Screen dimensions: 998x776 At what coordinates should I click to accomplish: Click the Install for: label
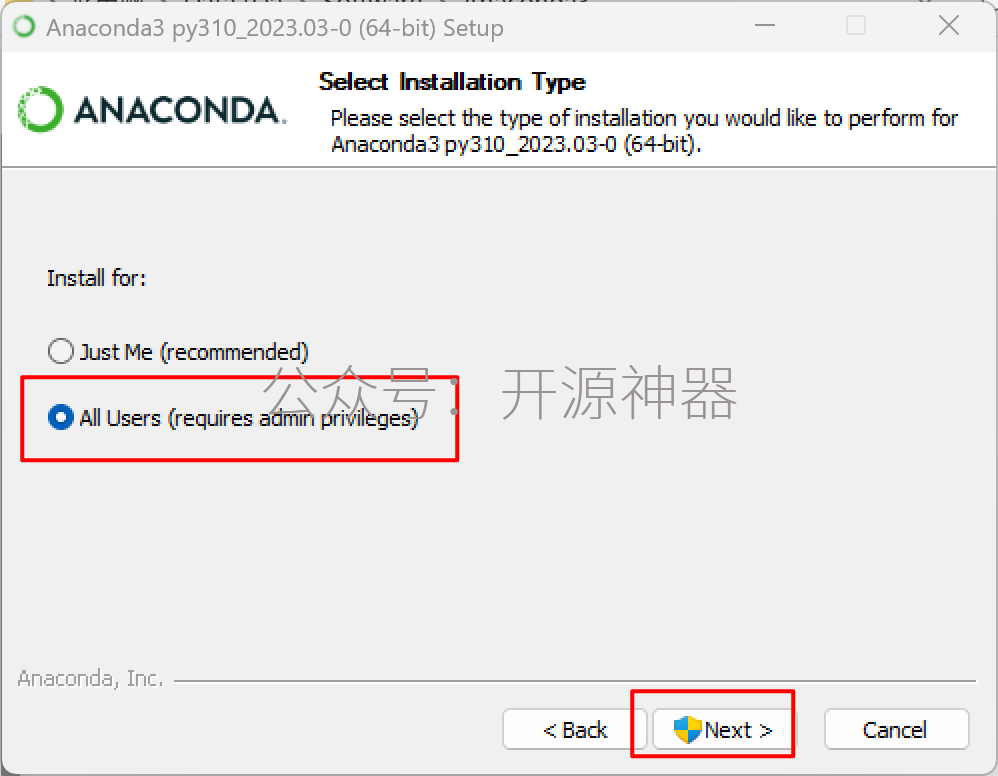97,278
